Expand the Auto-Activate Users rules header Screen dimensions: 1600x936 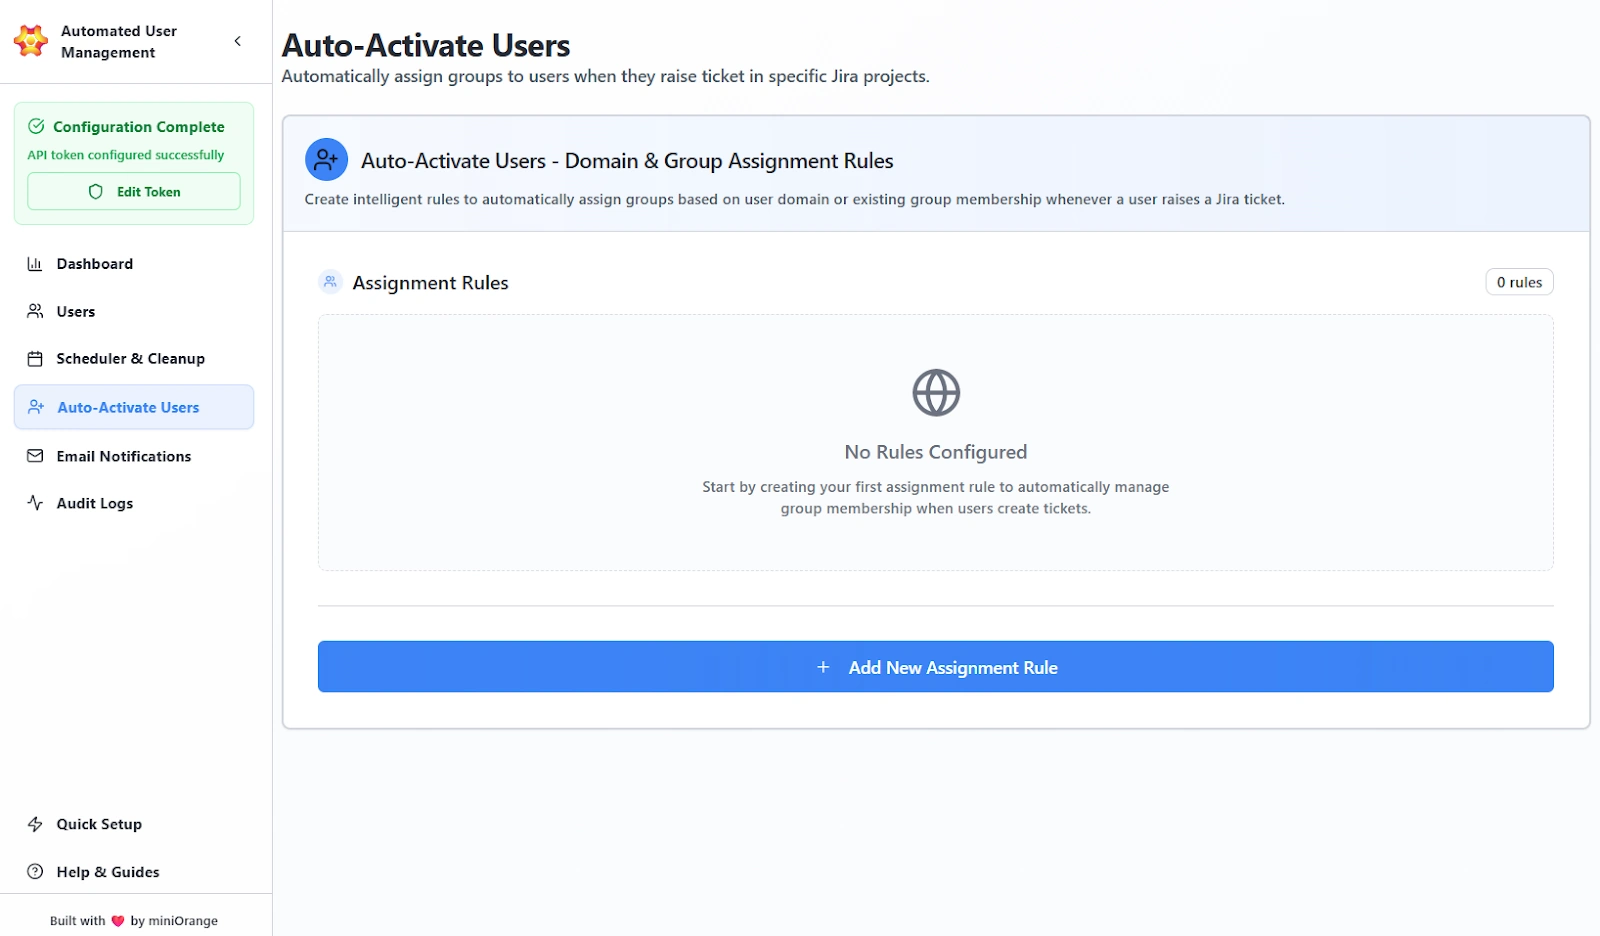pyautogui.click(x=325, y=159)
